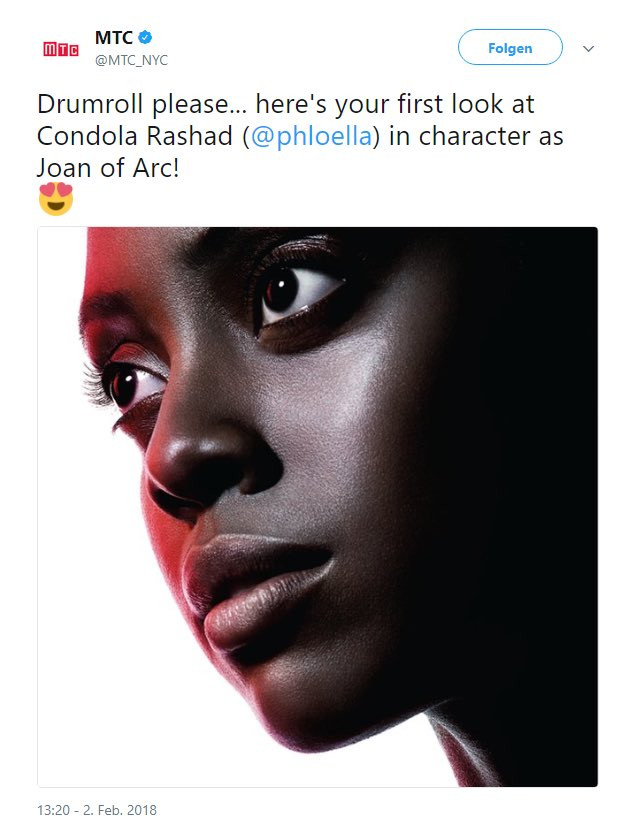Open the tweet photo in full view
Viewport: 632px width, 822px height.
click(317, 507)
